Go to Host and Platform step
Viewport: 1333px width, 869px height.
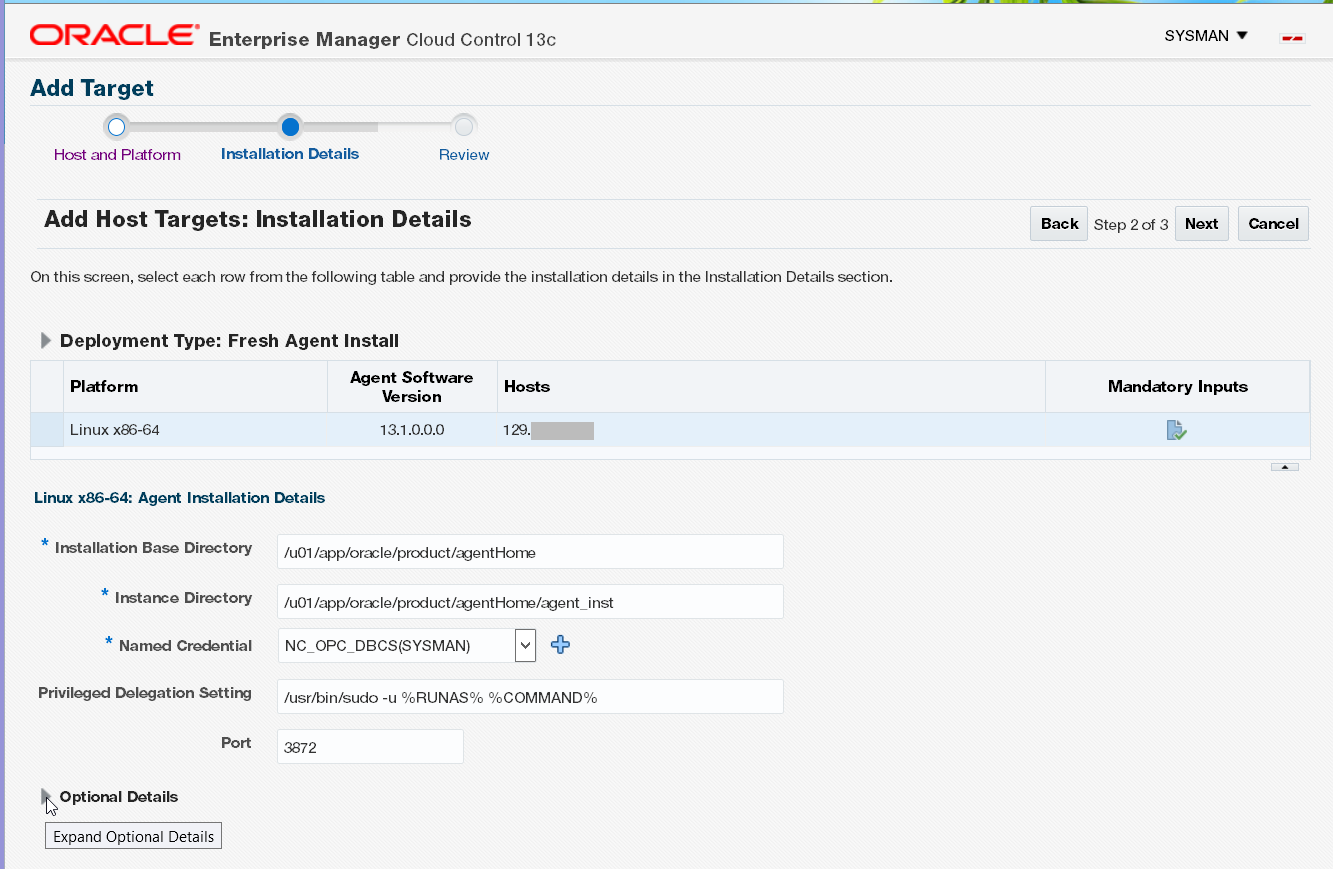[x=117, y=155]
